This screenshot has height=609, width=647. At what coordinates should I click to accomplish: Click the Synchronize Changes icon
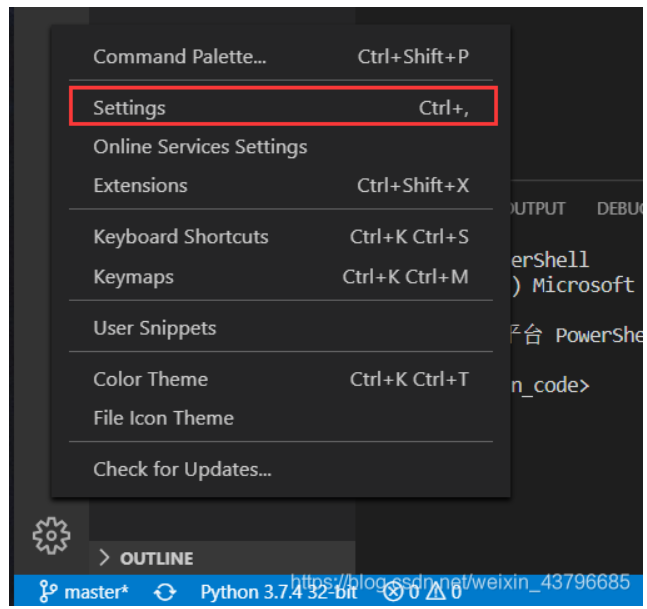[x=165, y=592]
